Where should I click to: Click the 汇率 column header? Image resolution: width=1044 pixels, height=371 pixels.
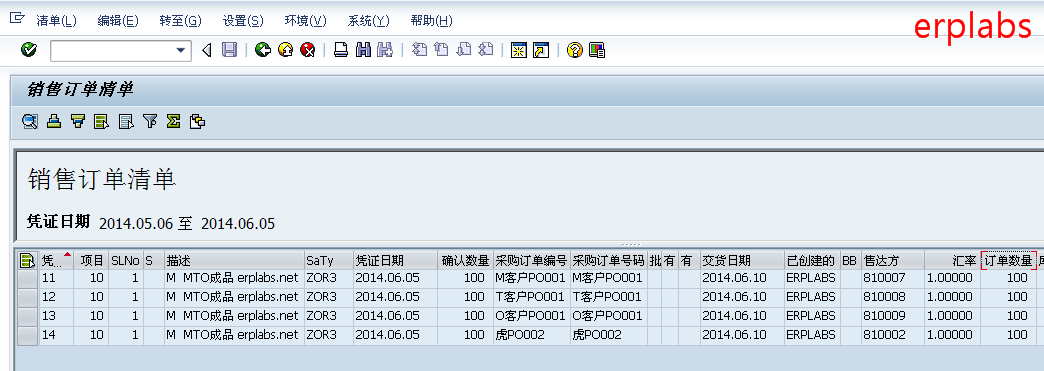click(952, 260)
